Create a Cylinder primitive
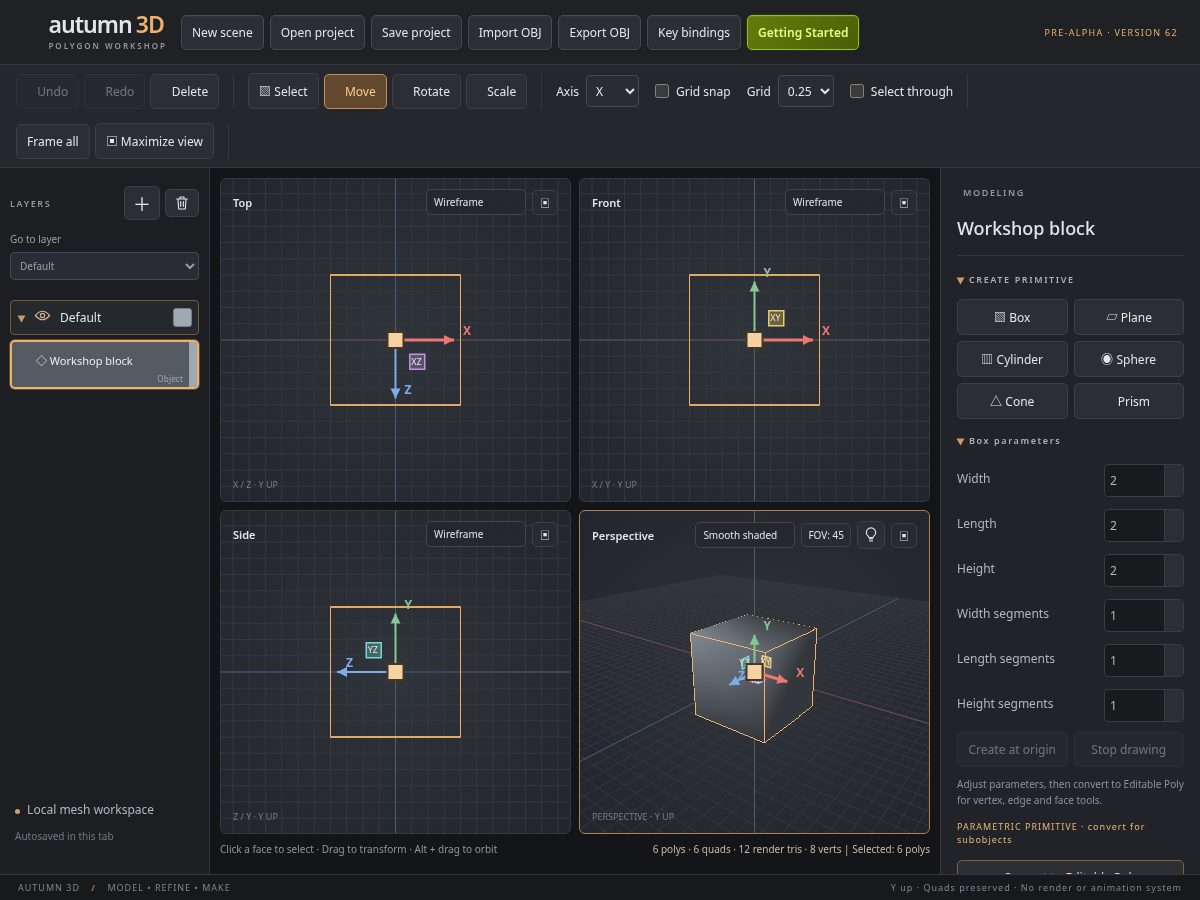Viewport: 1200px width, 900px height. click(x=1012, y=359)
